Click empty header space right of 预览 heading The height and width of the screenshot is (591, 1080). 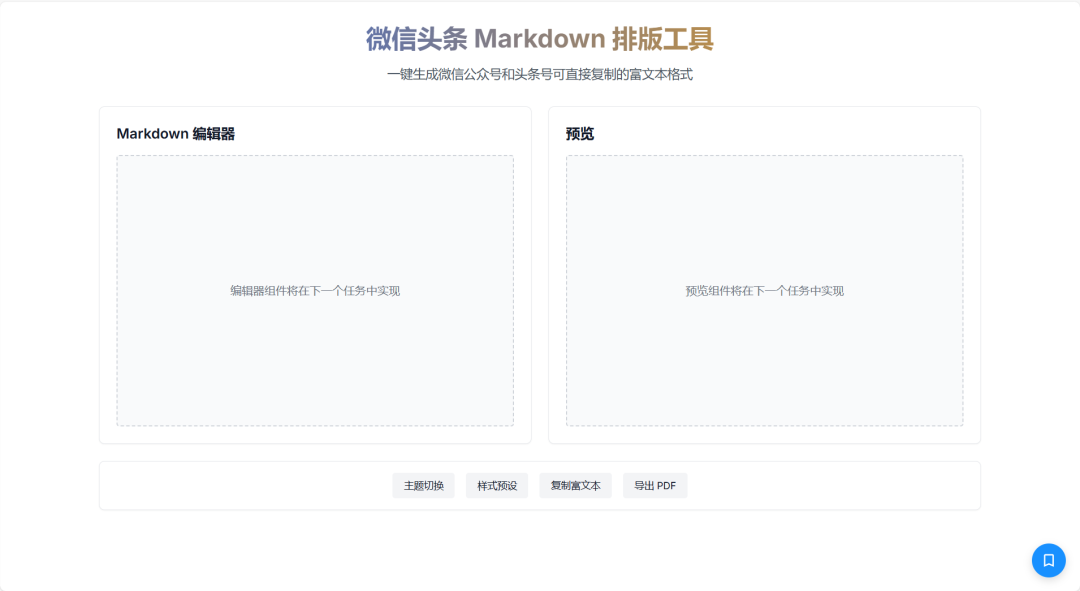pyautogui.click(x=780, y=134)
